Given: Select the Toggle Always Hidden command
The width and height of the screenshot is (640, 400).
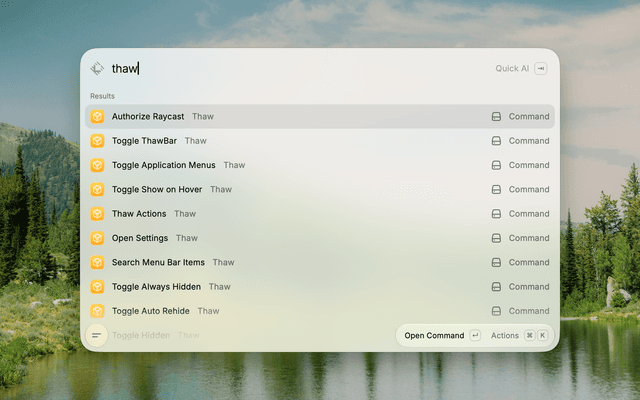Looking at the screenshot, I should [x=320, y=287].
